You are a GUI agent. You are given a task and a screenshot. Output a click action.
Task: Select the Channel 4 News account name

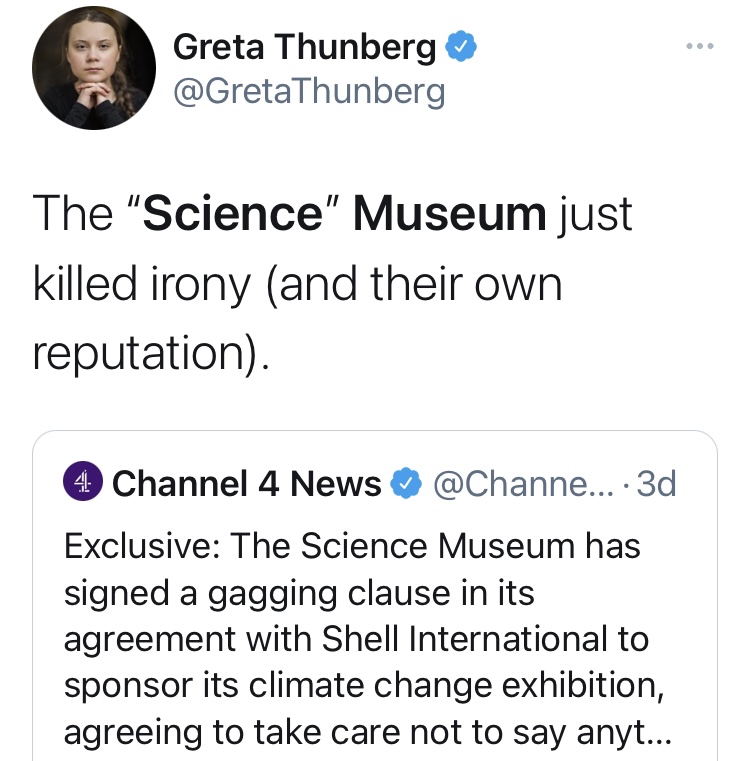pos(247,484)
